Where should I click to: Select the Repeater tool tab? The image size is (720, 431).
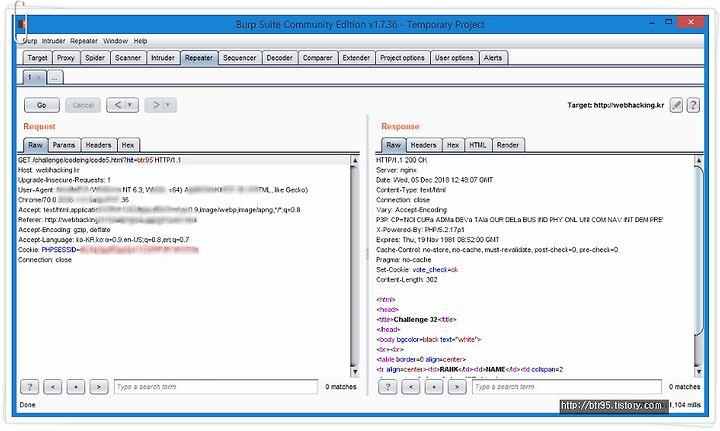pos(199,58)
